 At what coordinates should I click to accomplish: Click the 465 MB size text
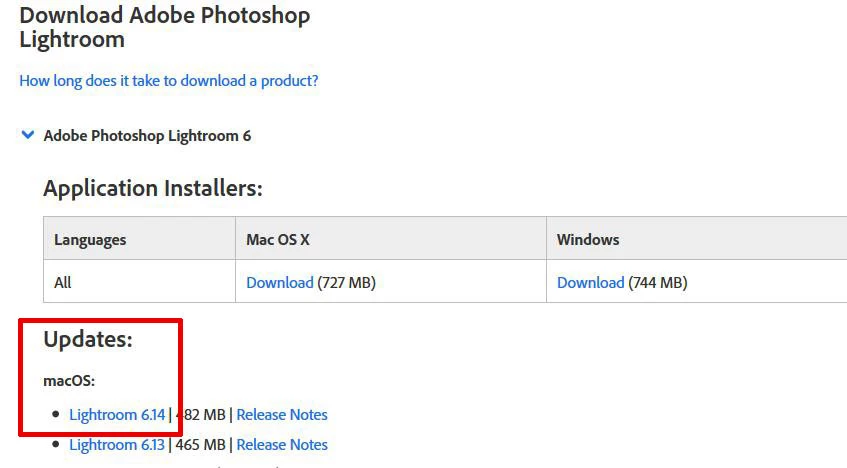pyautogui.click(x=200, y=445)
